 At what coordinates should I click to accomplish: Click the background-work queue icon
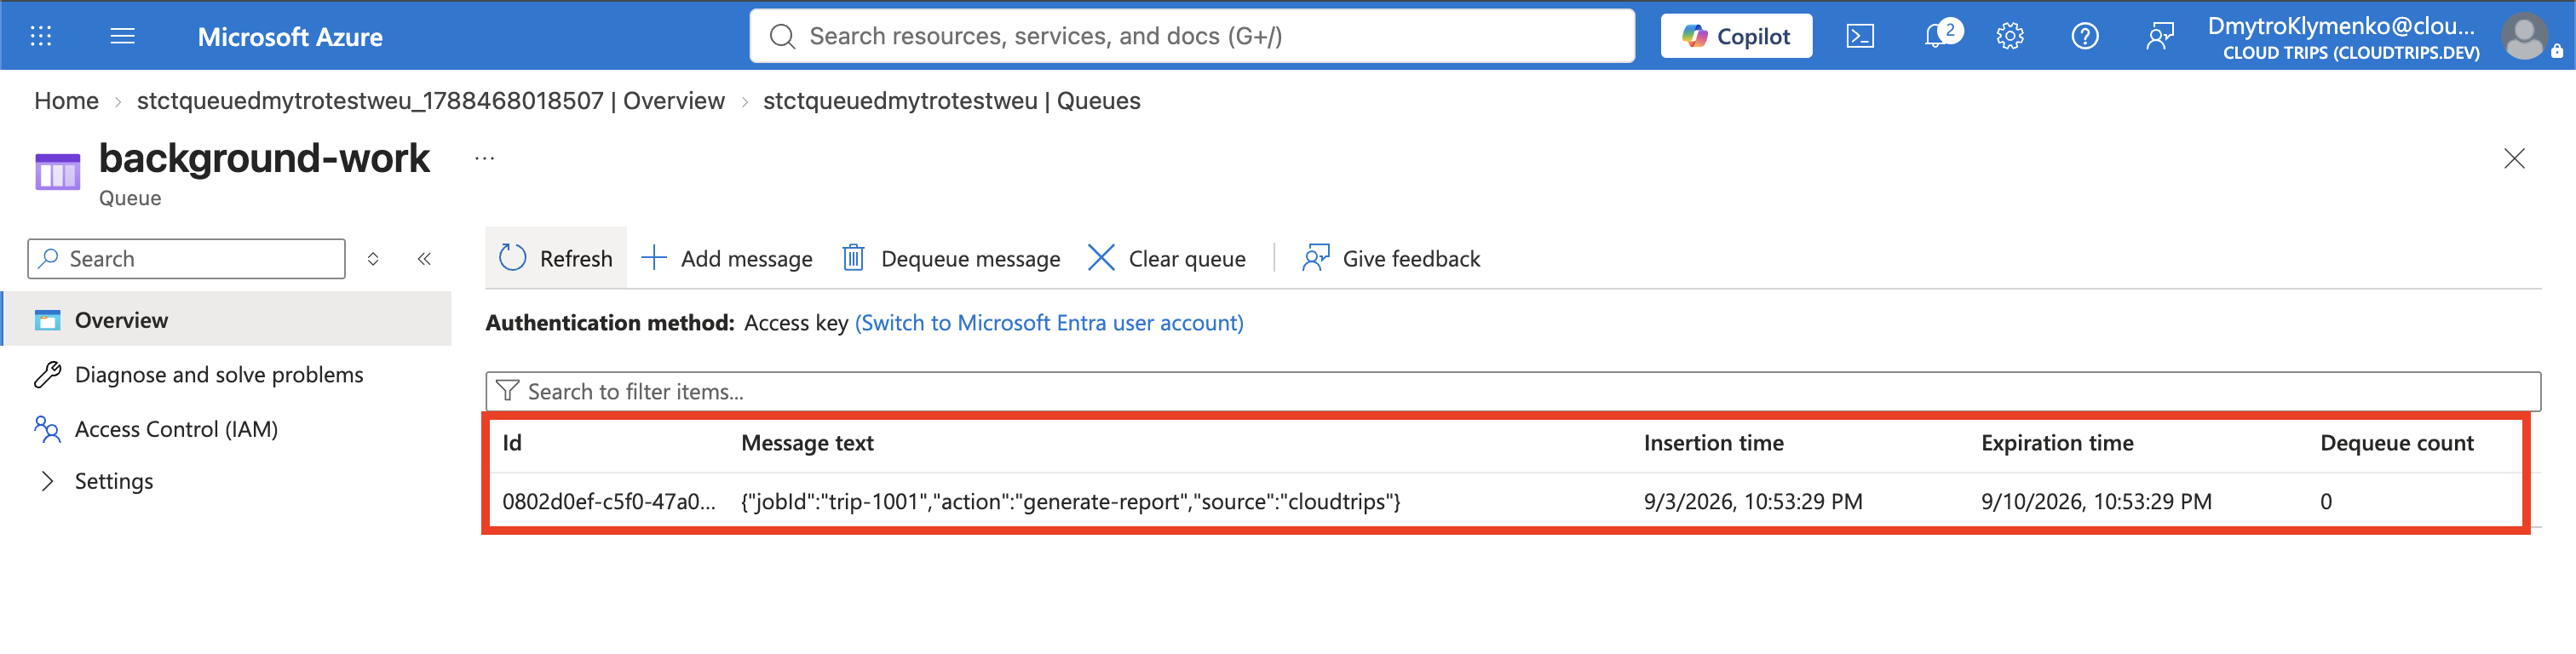click(x=57, y=171)
